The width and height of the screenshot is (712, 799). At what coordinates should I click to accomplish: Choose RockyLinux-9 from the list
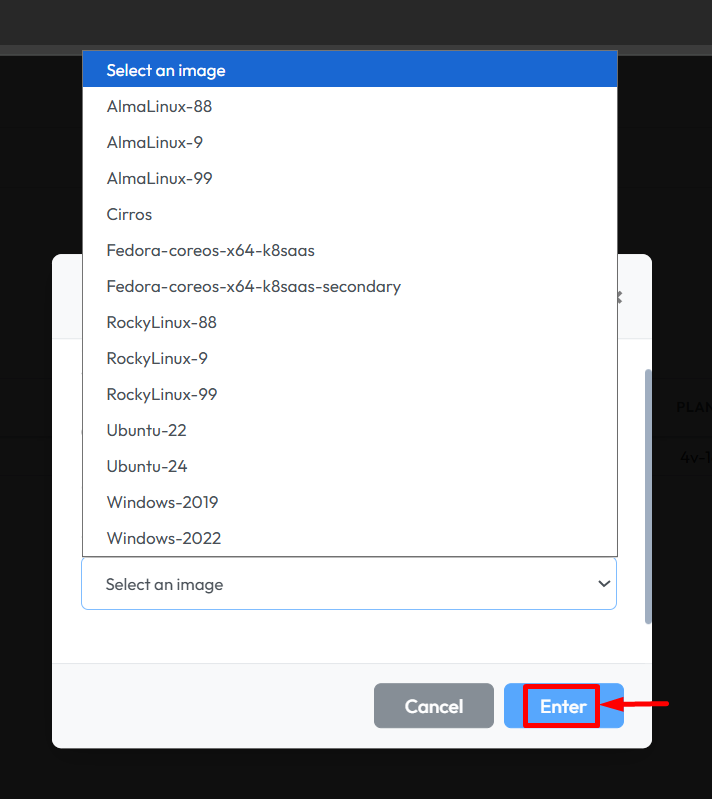coord(157,358)
